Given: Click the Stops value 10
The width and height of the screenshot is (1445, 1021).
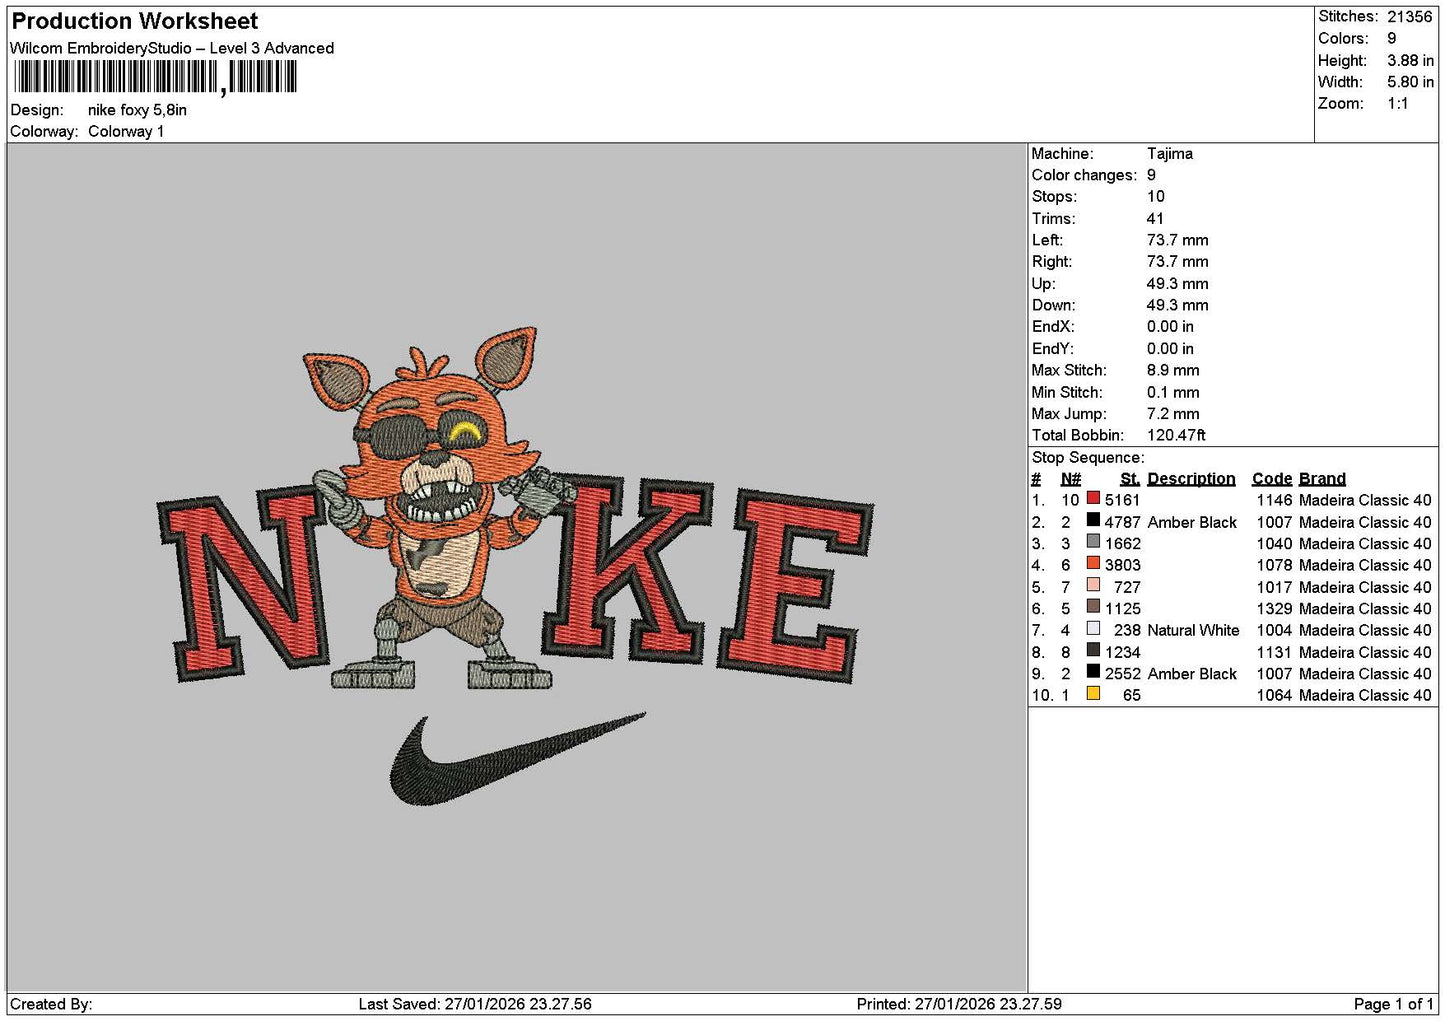Looking at the screenshot, I should coord(1155,196).
